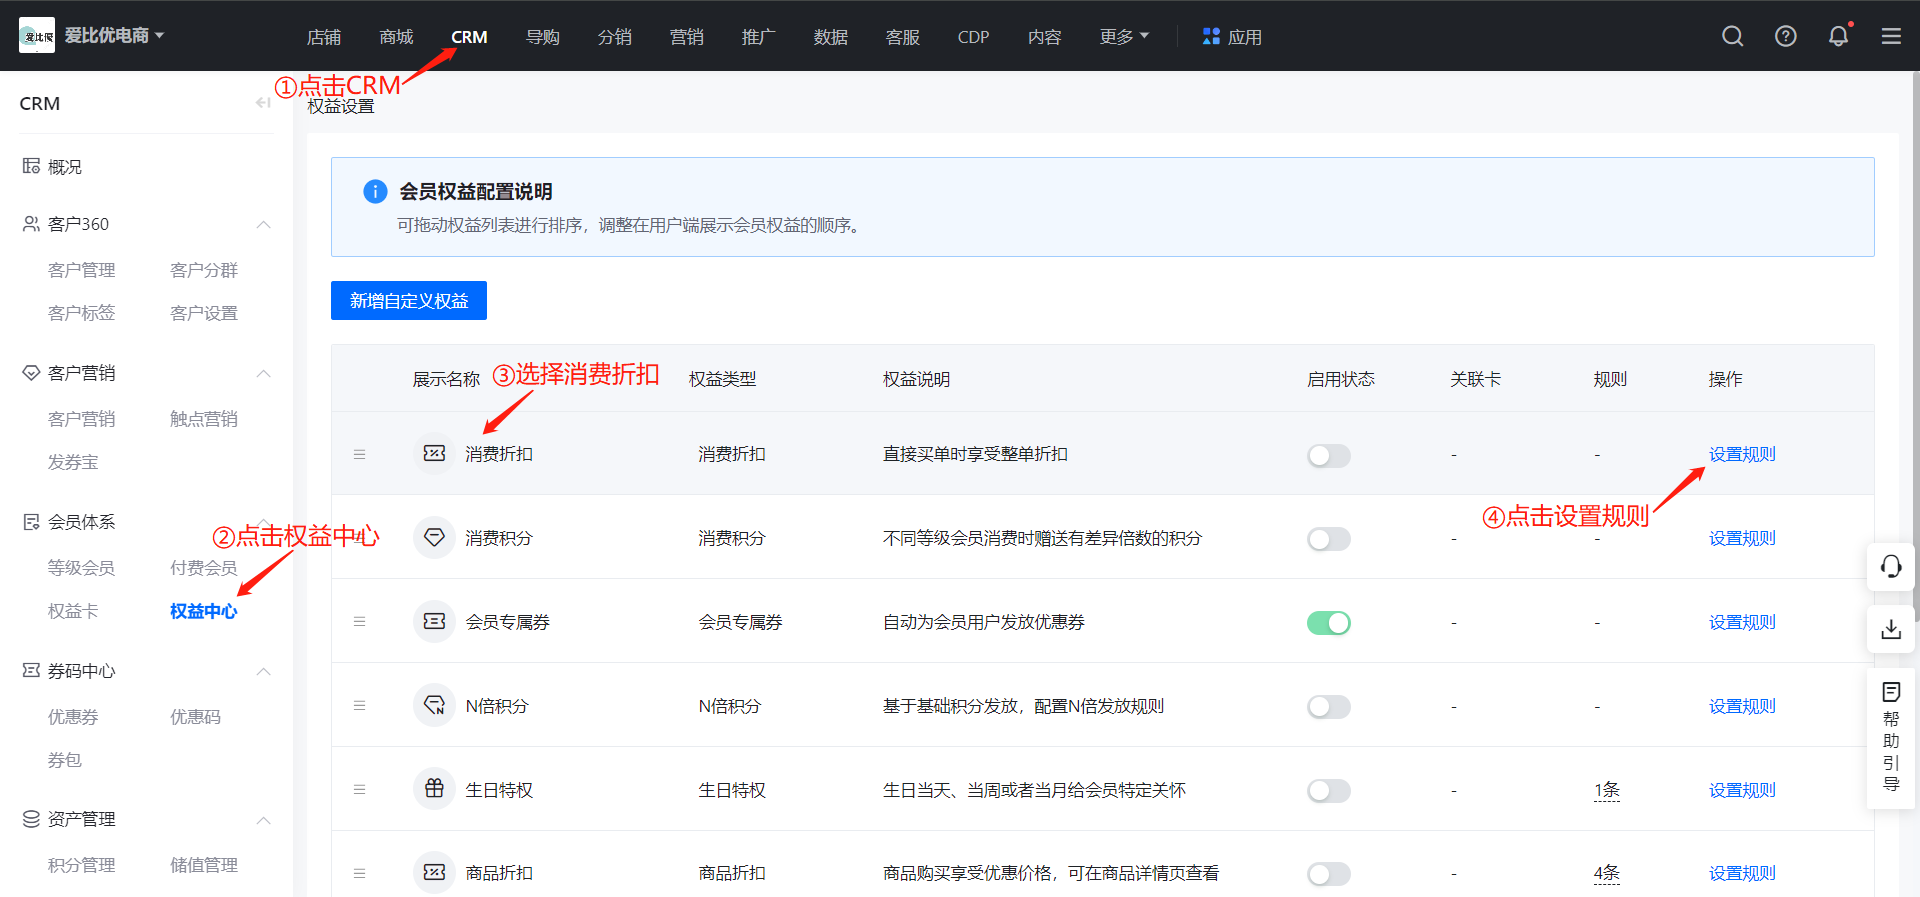Click the 新增自定义权益 button
The height and width of the screenshot is (897, 1920).
tap(409, 300)
